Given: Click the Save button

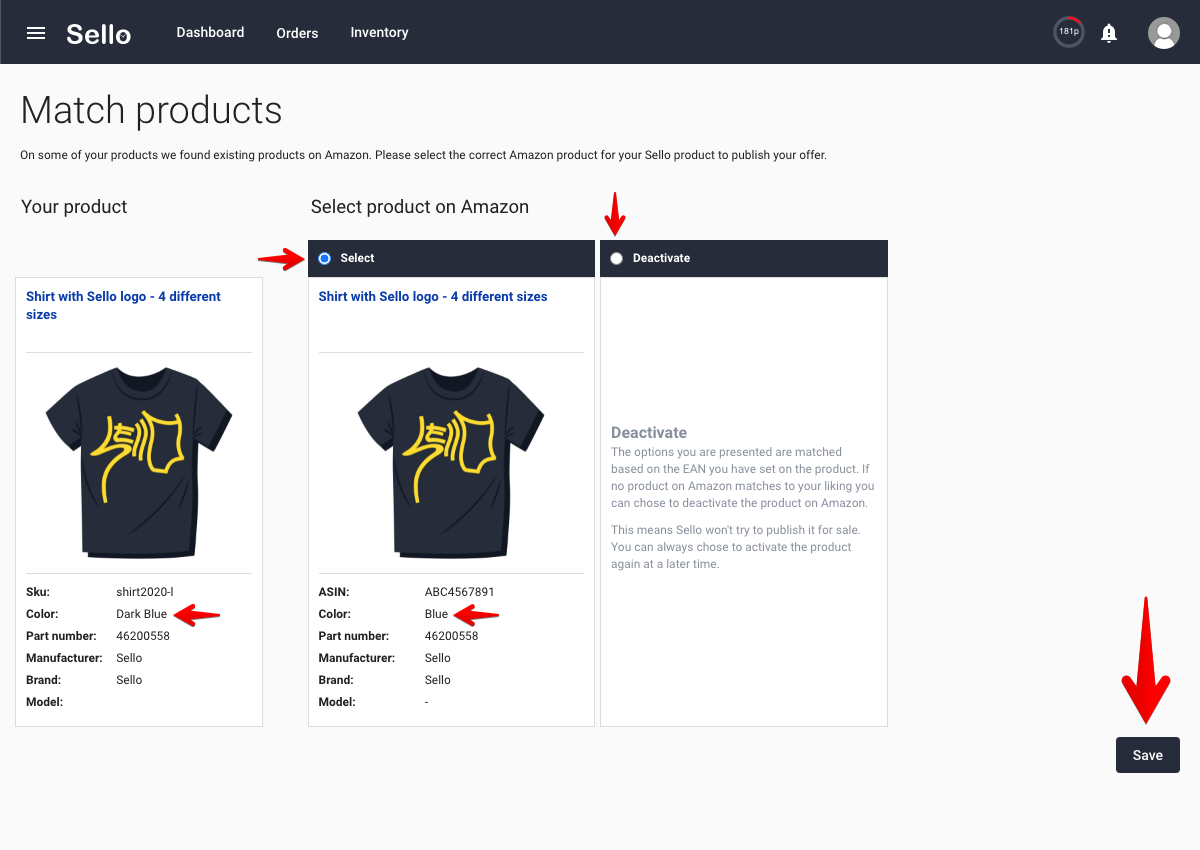Looking at the screenshot, I should click(x=1148, y=755).
